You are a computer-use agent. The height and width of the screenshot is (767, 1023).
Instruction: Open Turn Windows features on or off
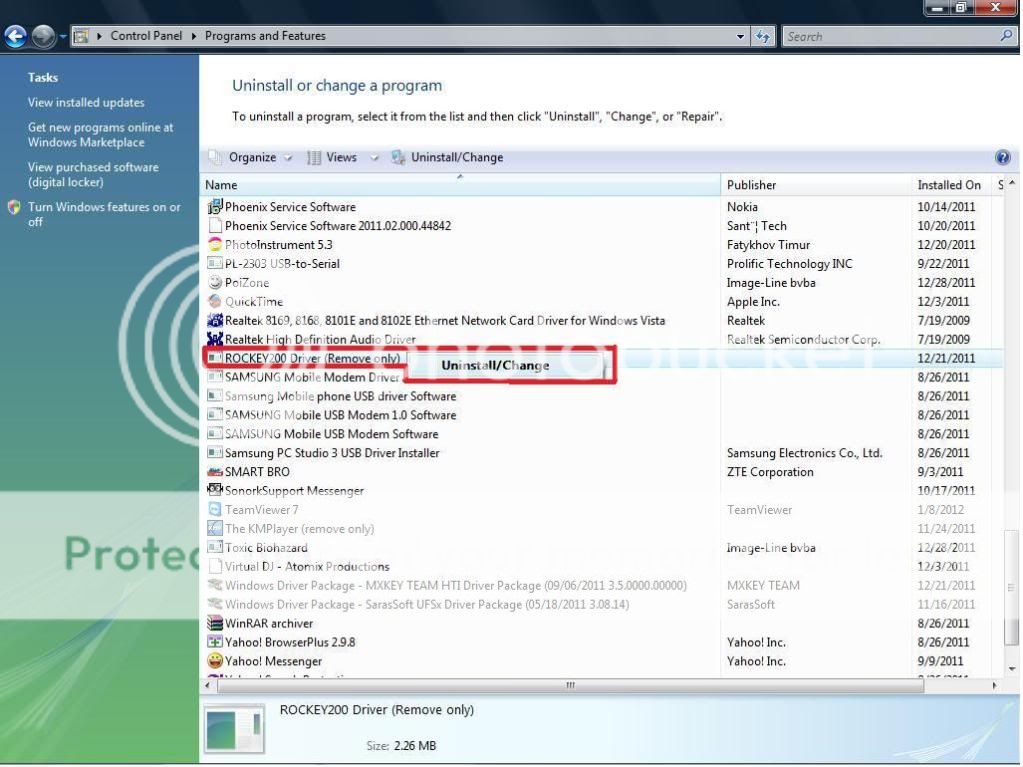click(x=104, y=215)
